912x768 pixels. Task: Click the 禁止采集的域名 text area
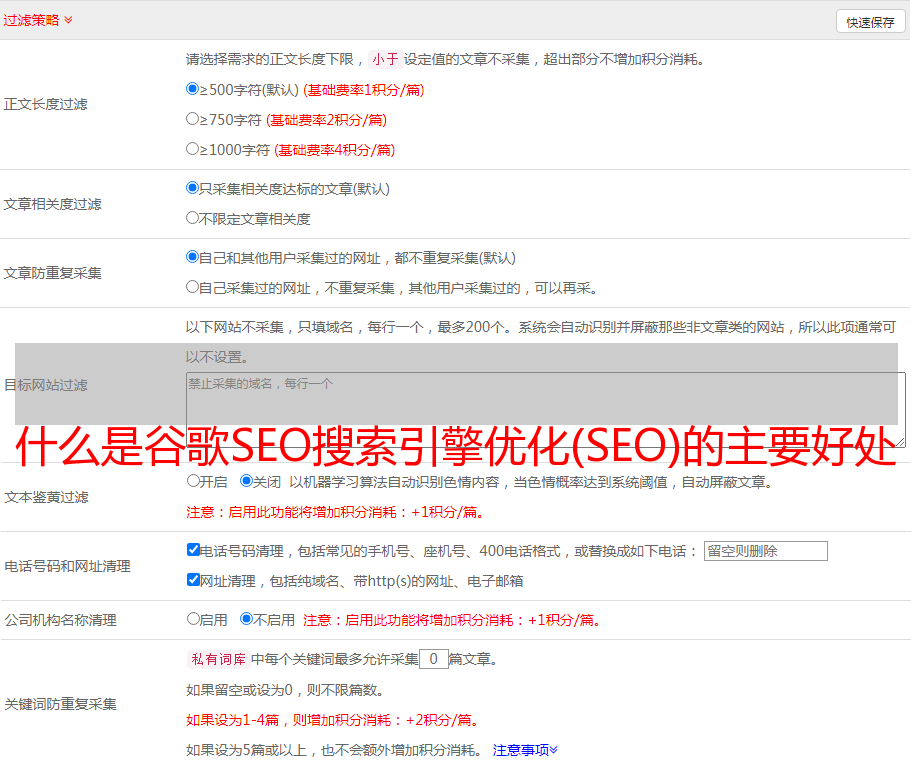click(x=545, y=410)
